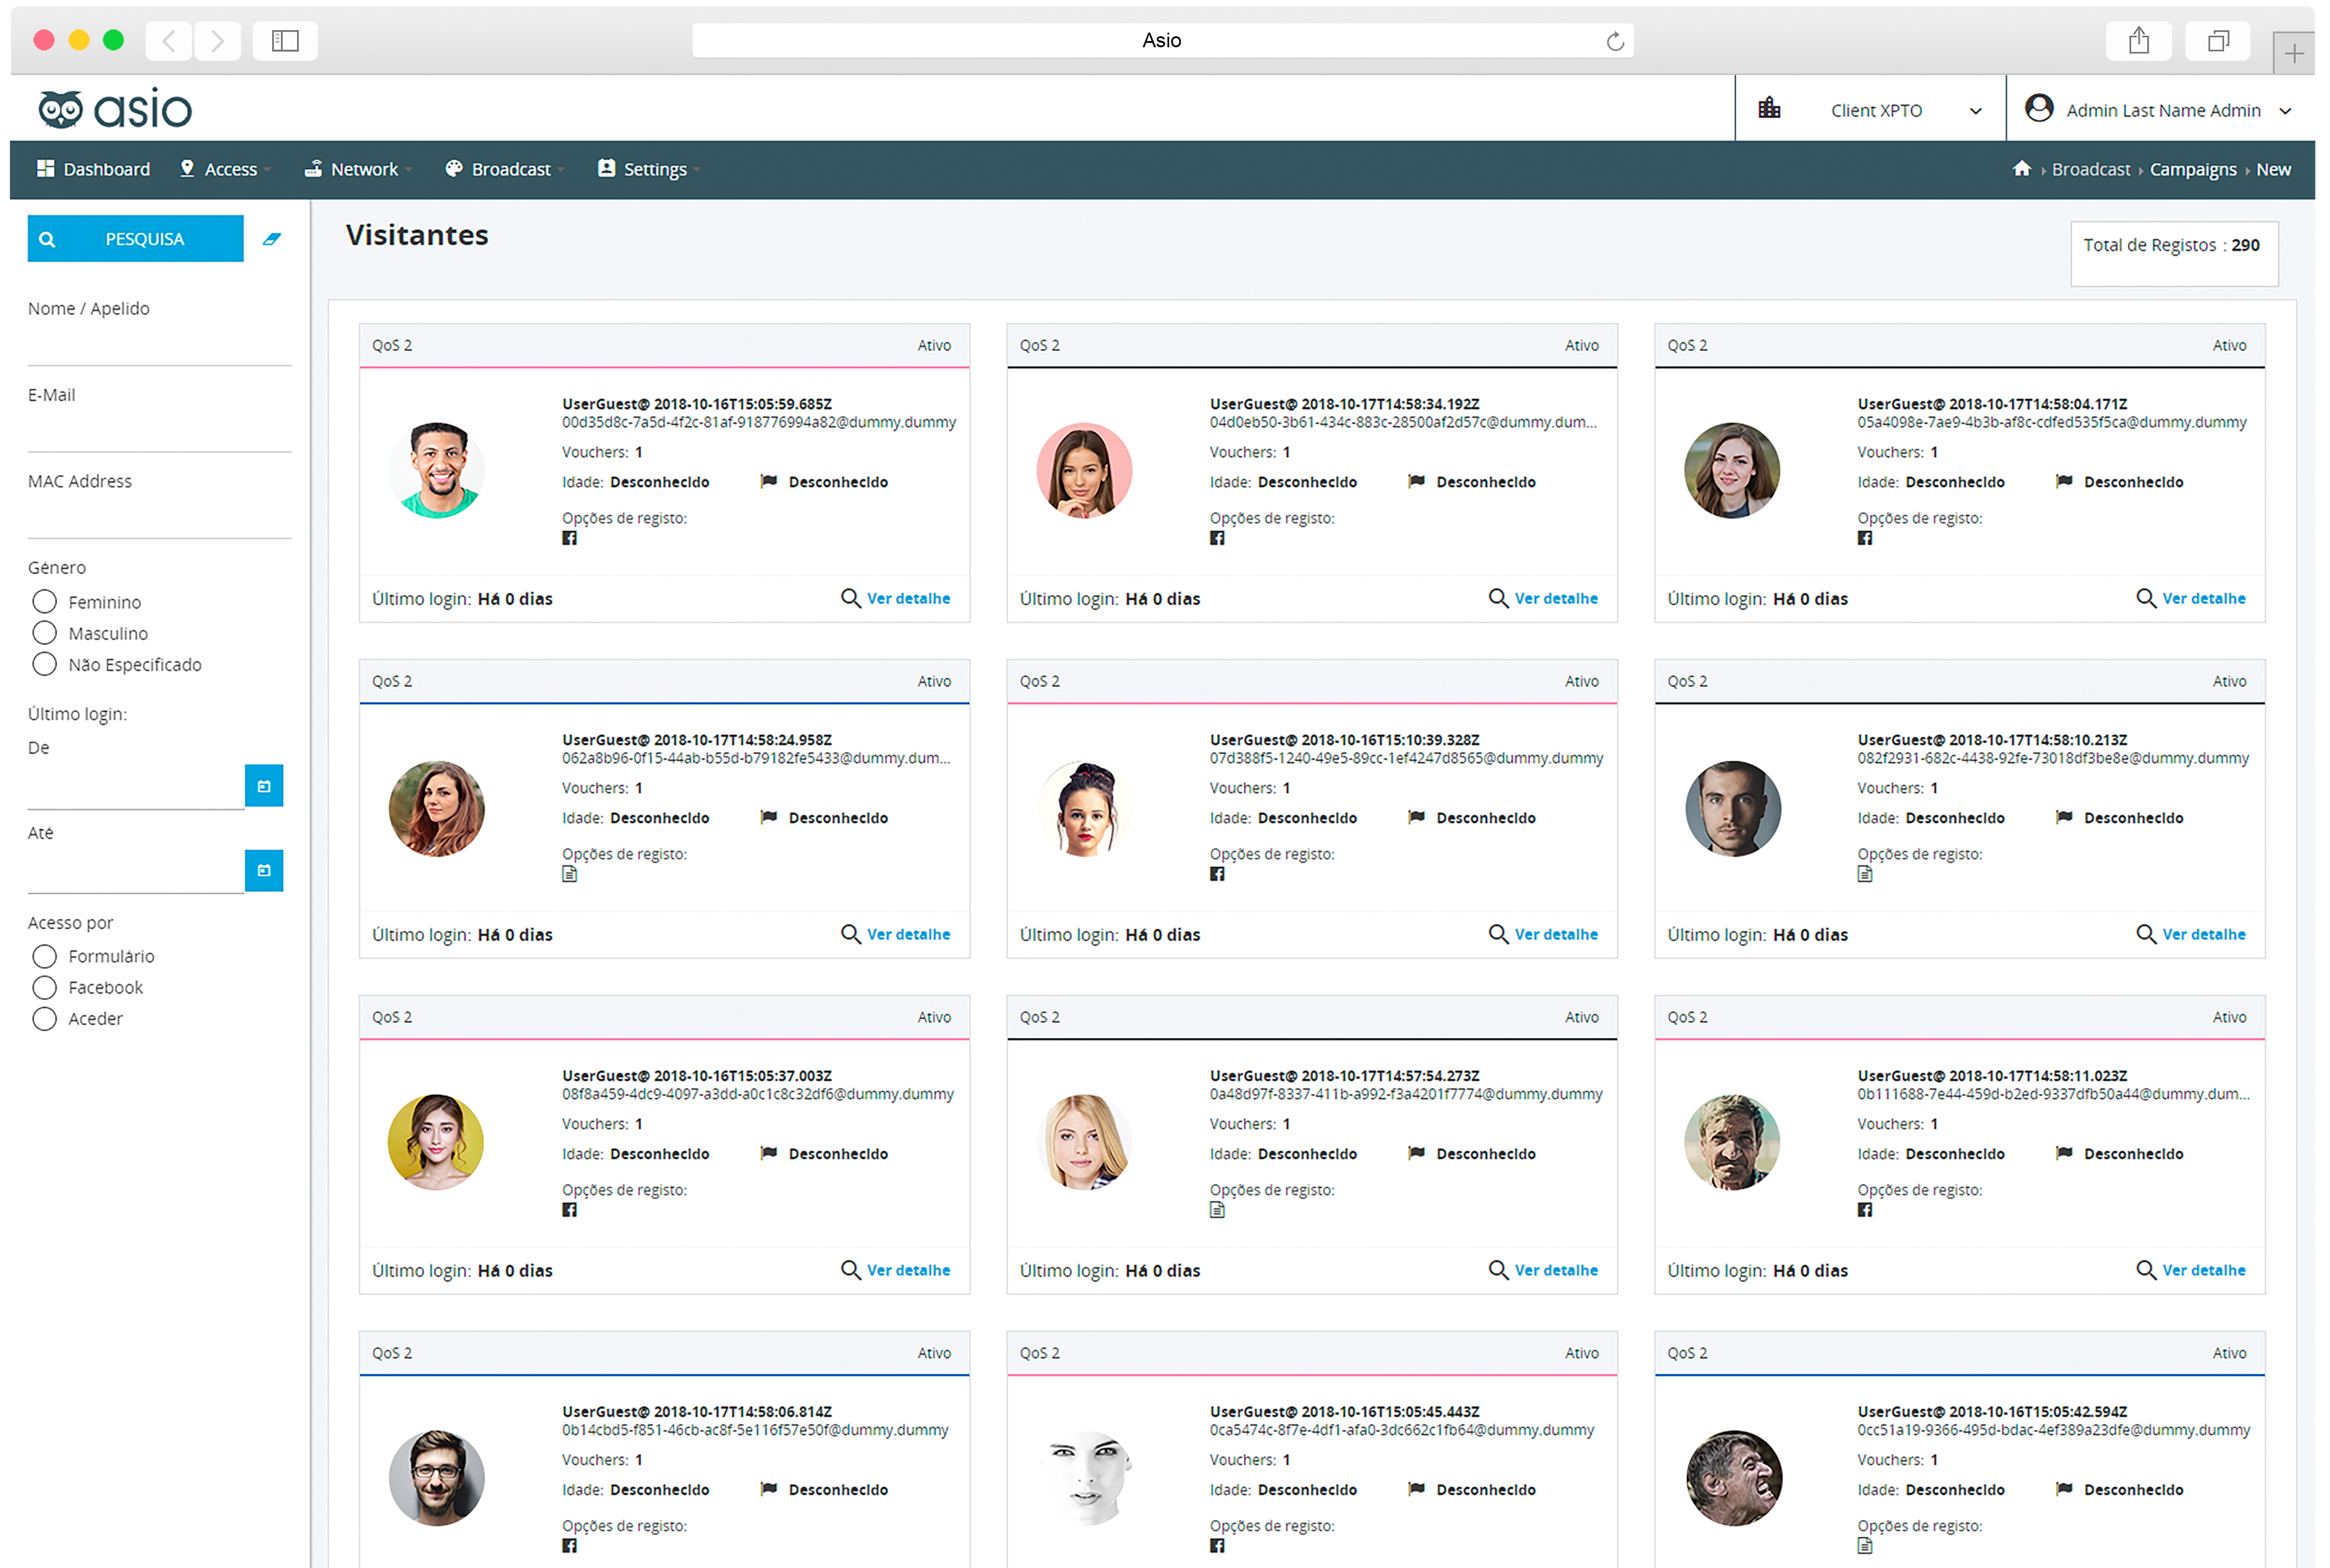Click UserGuest@ 2018-10-16T15:05:37.003Z title
This screenshot has height=1568, width=2330.
coord(697,1076)
